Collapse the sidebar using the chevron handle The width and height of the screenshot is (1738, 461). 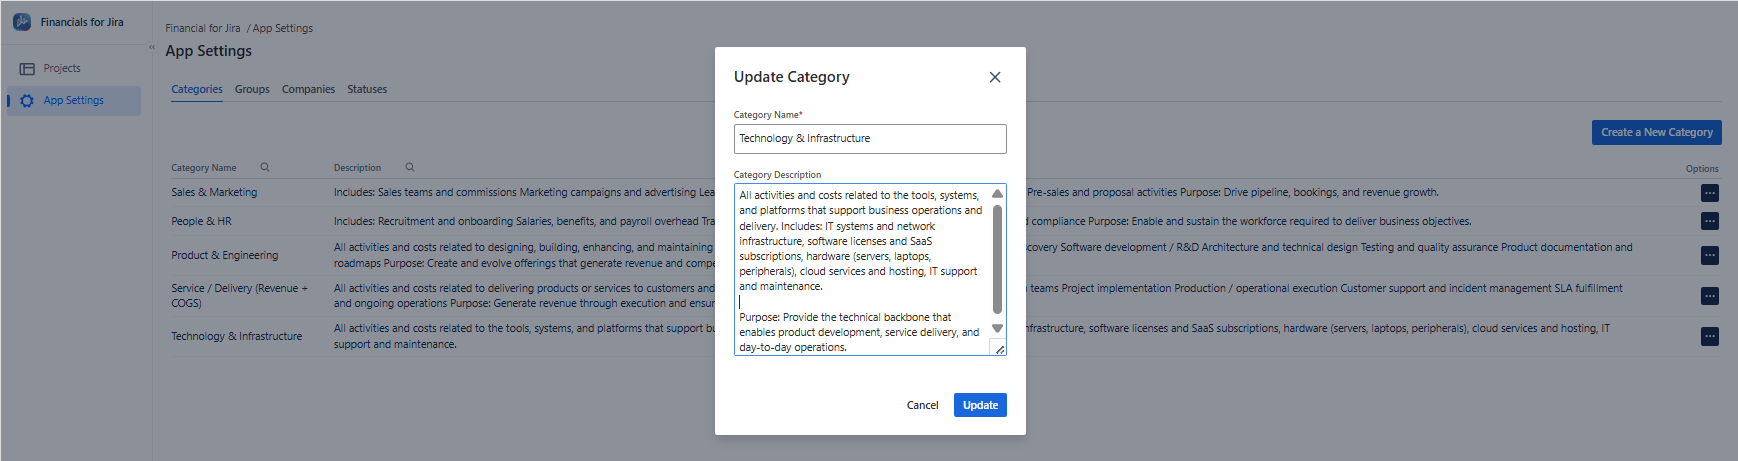tap(152, 47)
